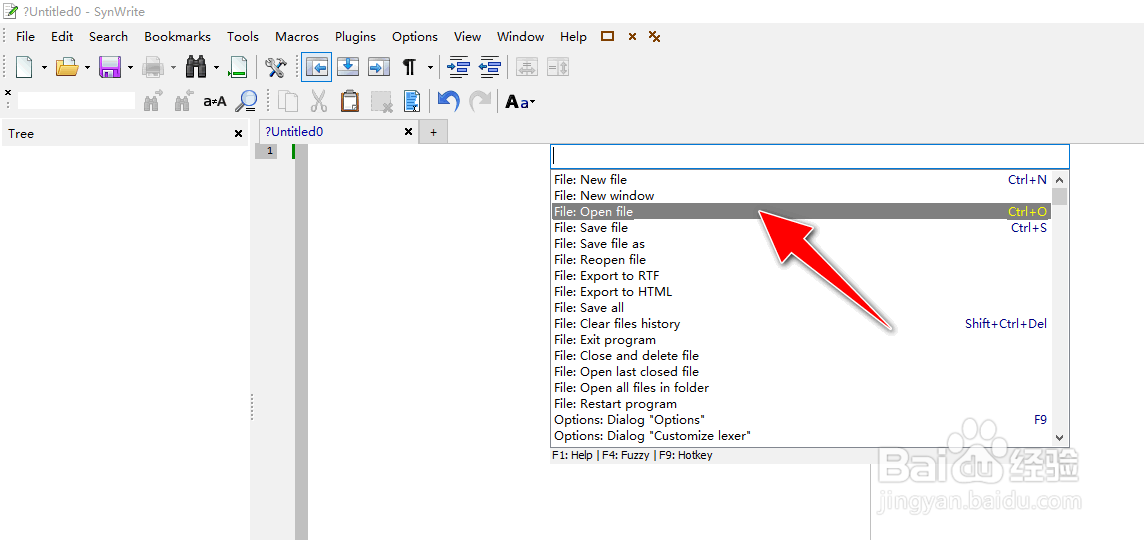
Task: Click the Indent lines icon
Action: click(458, 67)
